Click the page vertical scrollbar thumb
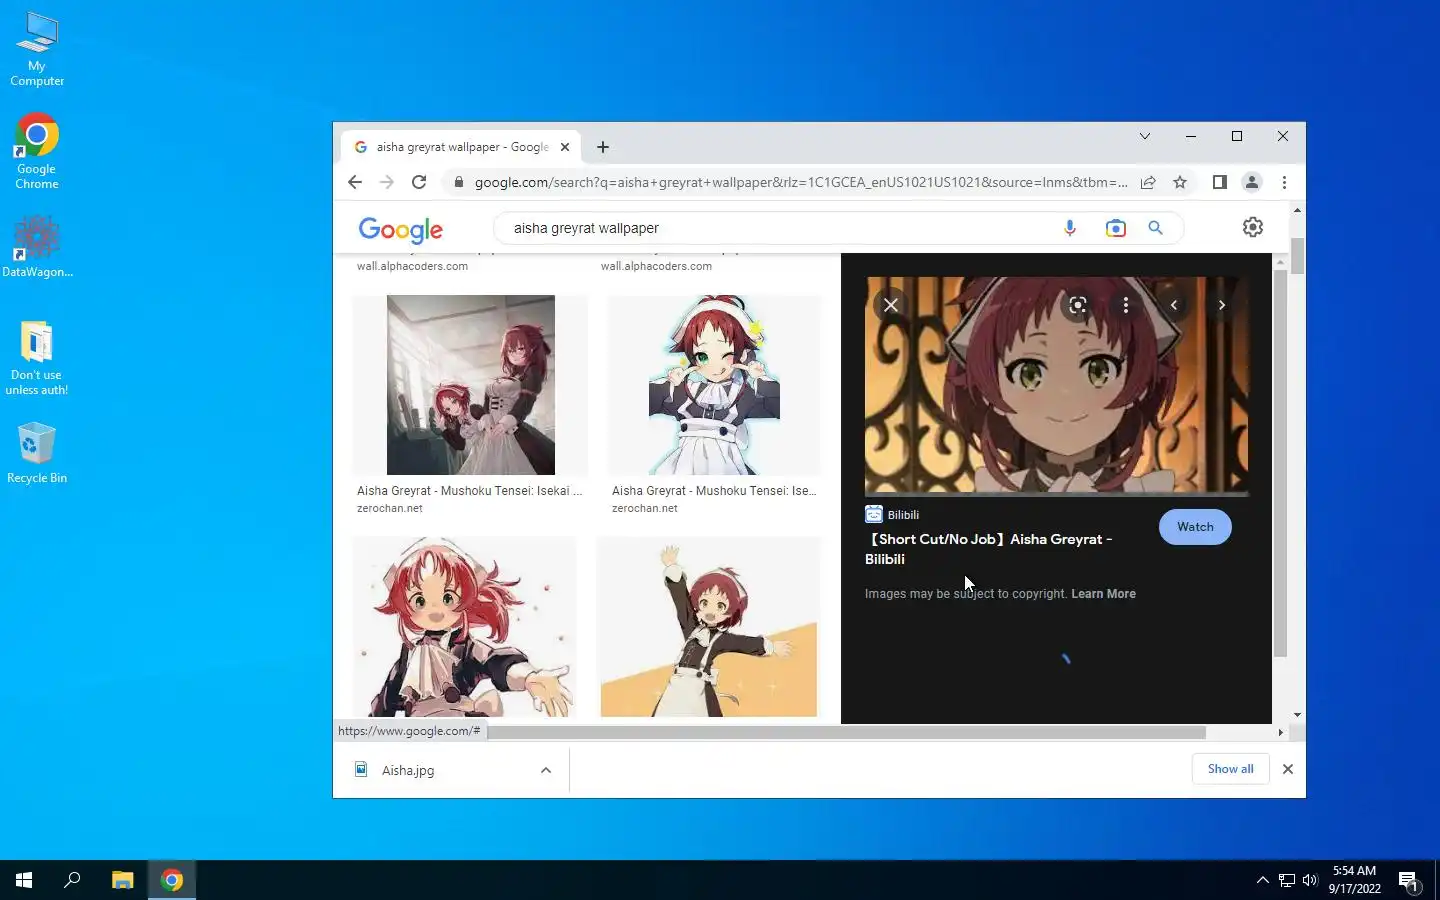 point(1297,256)
